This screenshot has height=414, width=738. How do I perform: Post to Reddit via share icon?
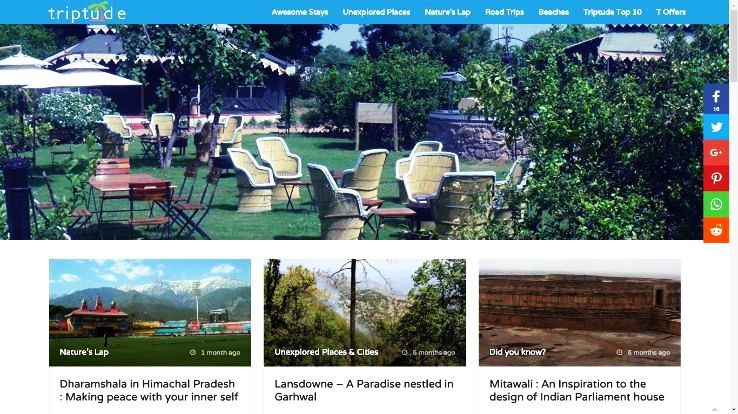coord(716,230)
